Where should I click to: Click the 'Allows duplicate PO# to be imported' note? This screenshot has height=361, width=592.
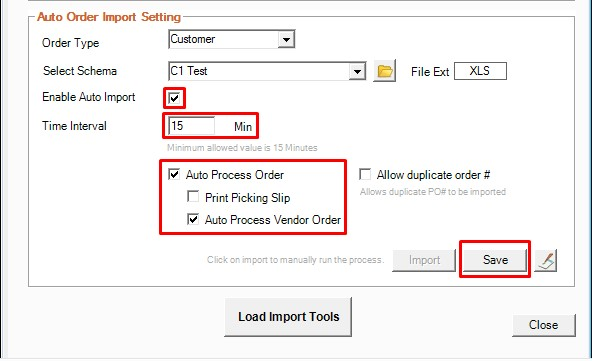tap(433, 192)
